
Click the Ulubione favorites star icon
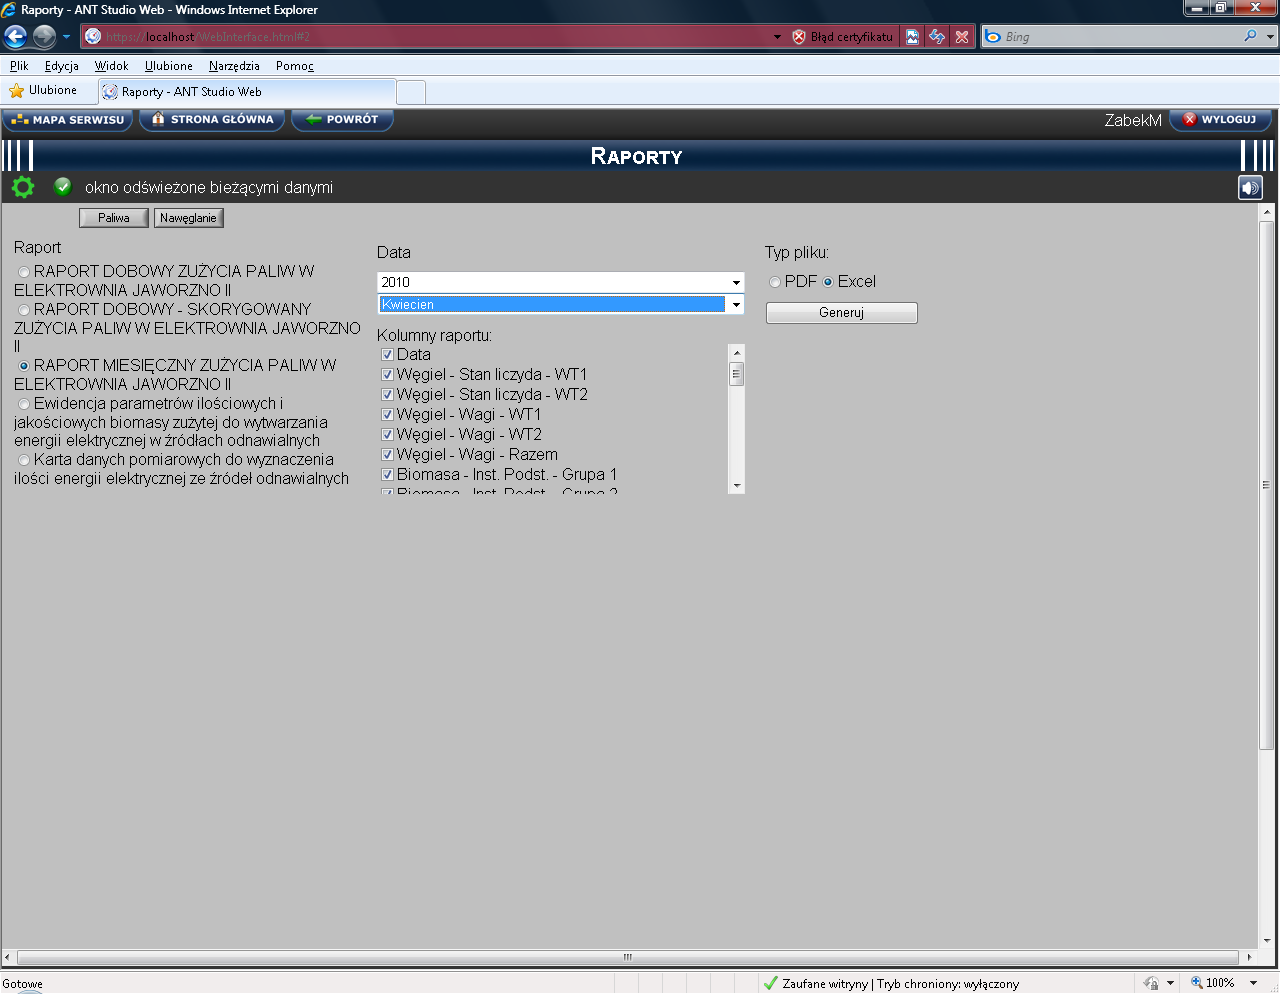[x=16, y=91]
